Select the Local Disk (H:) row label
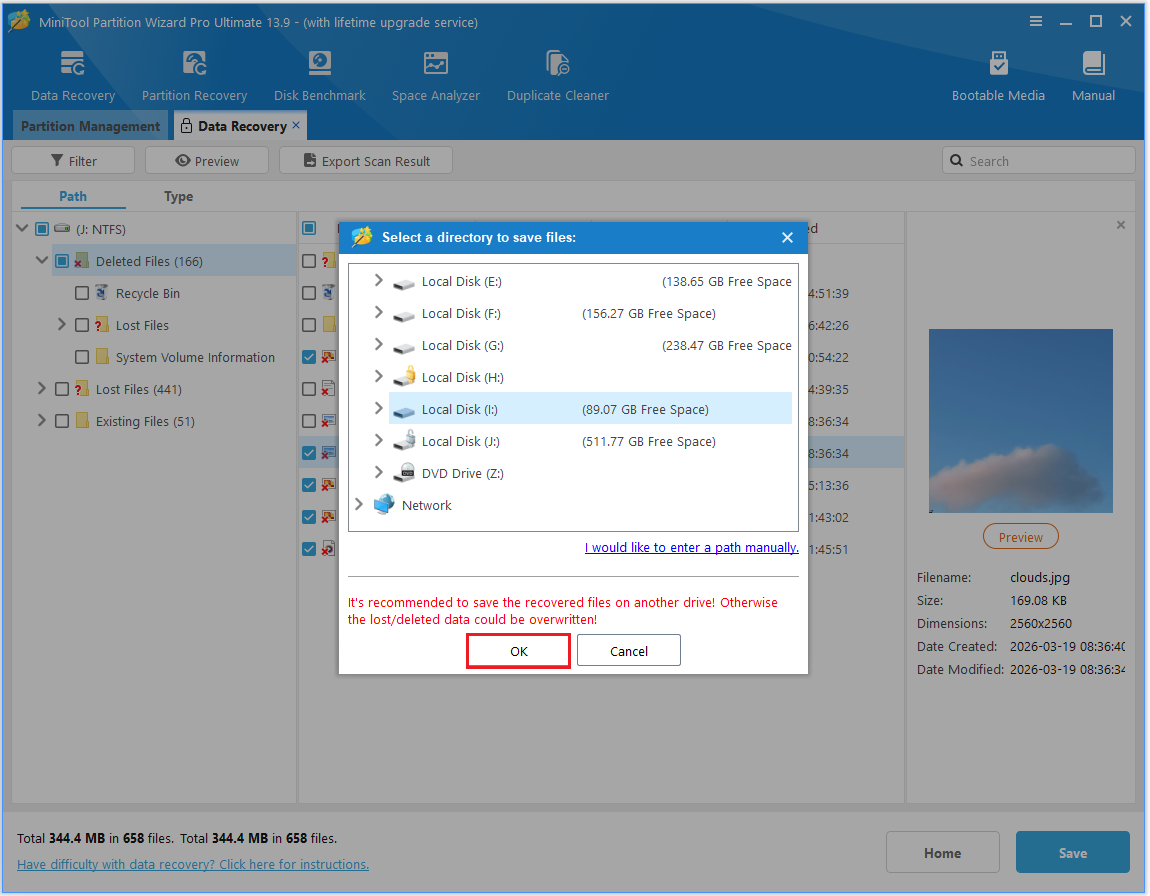Viewport: 1150px width, 896px height. (463, 378)
